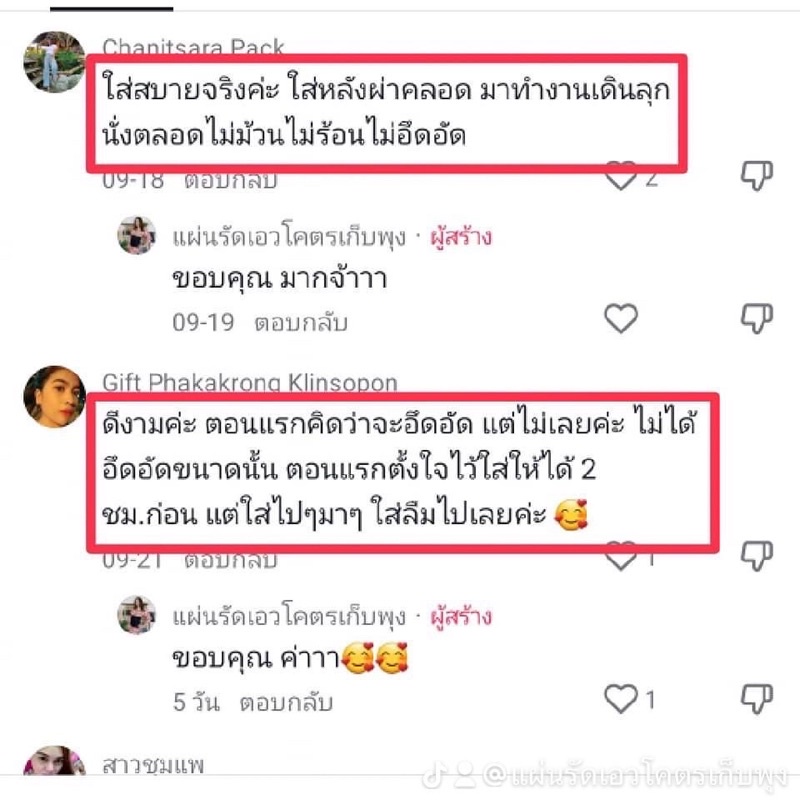Like the creator's ขอบคุณ มากจ้าาา reply
The image size is (800, 800).
pos(621,318)
